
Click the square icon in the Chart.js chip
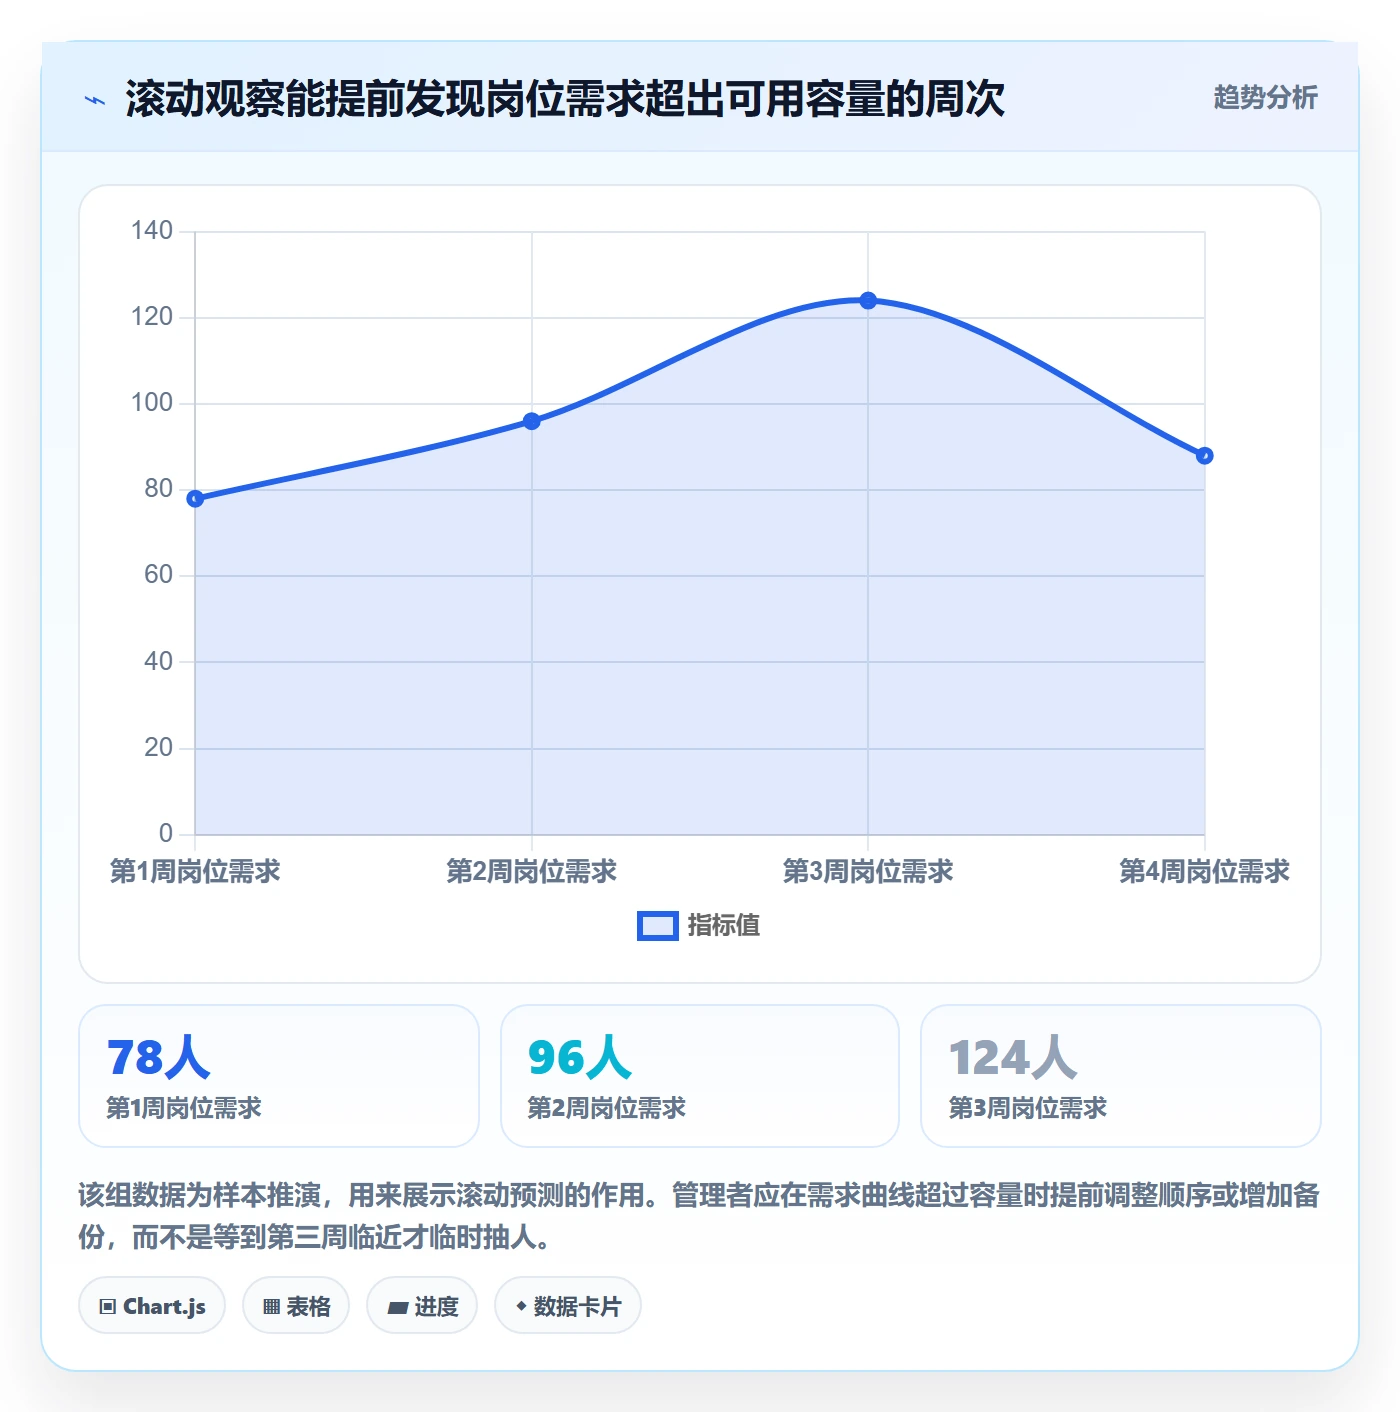(x=108, y=1306)
